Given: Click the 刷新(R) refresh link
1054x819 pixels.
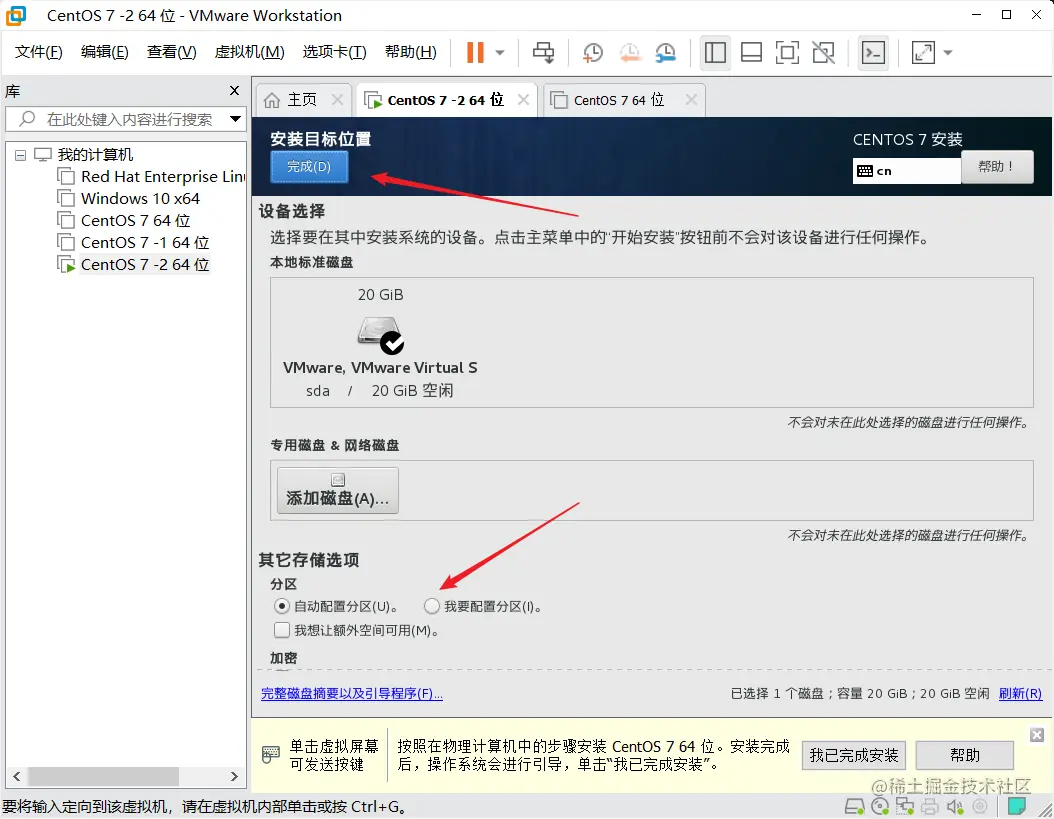Looking at the screenshot, I should [1020, 694].
